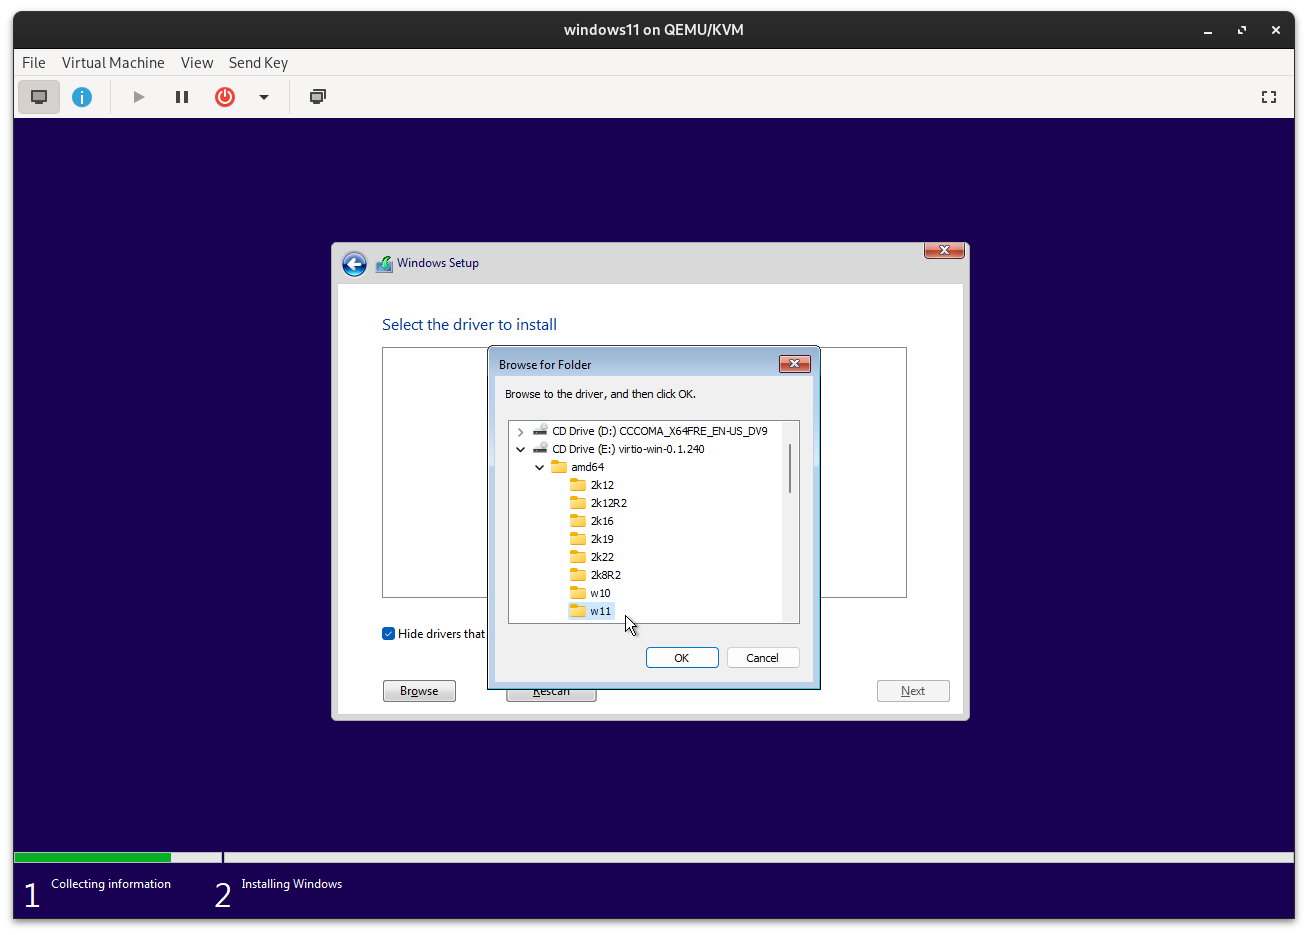Select the amd64 folder
This screenshot has width=1308, height=935.
[x=587, y=467]
